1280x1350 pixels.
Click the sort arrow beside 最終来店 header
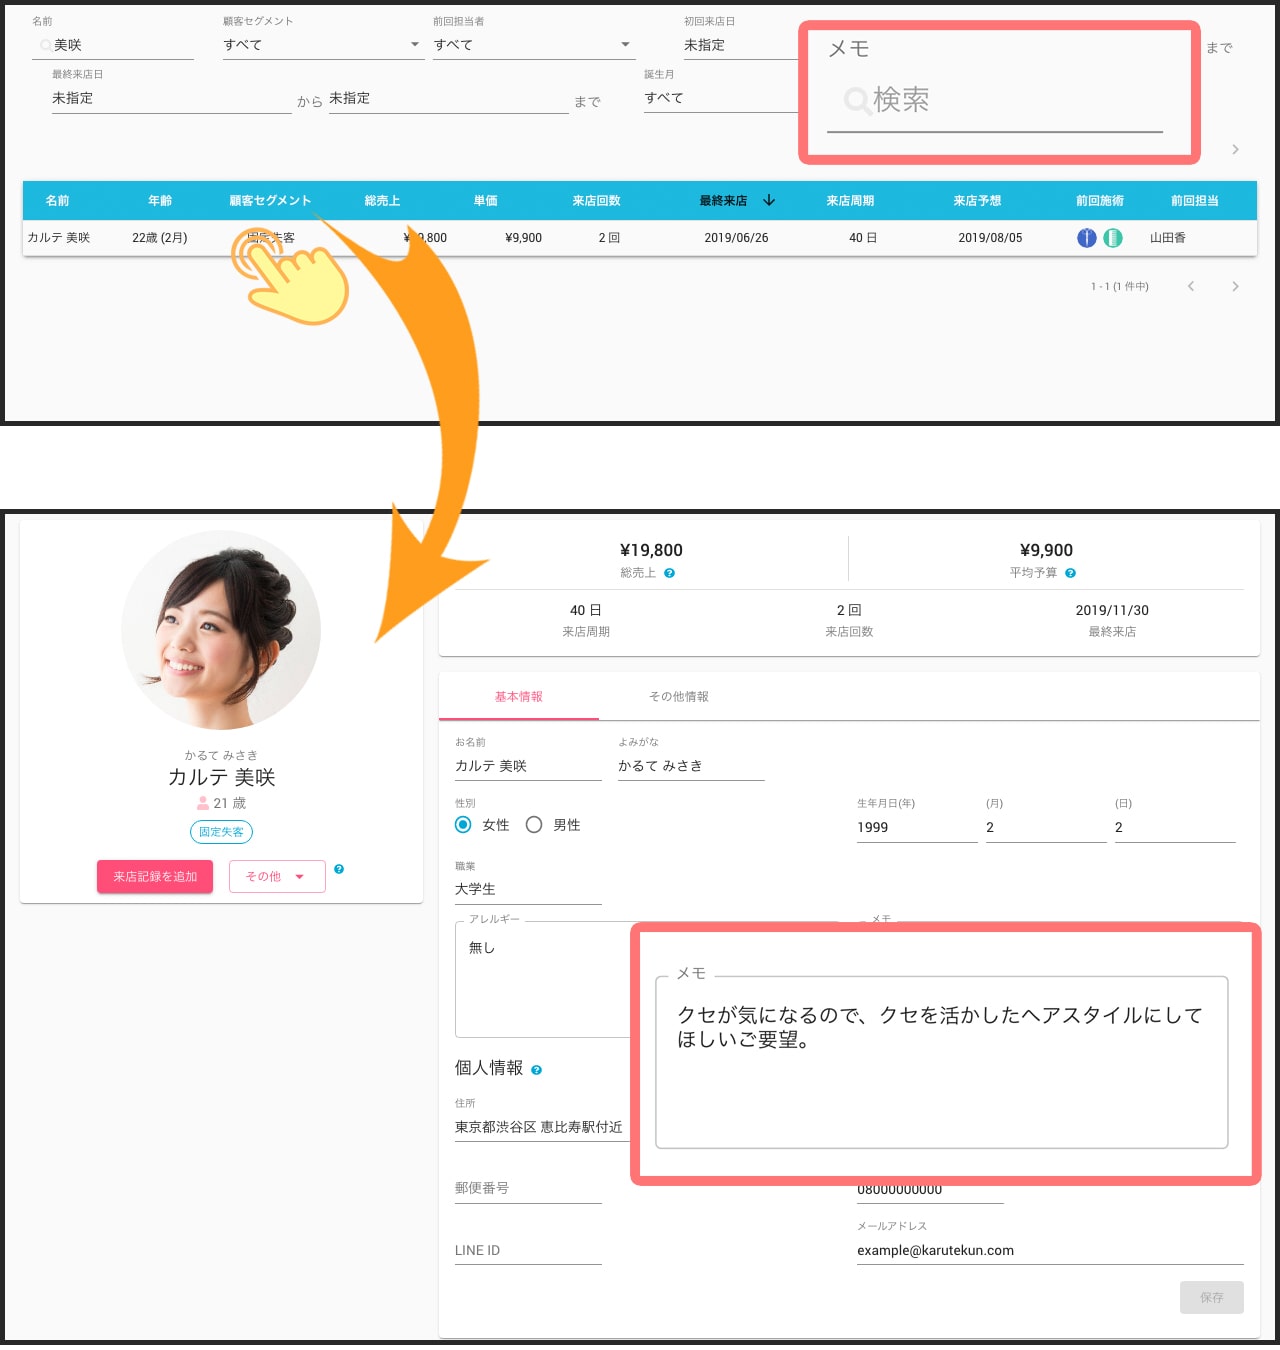(769, 201)
